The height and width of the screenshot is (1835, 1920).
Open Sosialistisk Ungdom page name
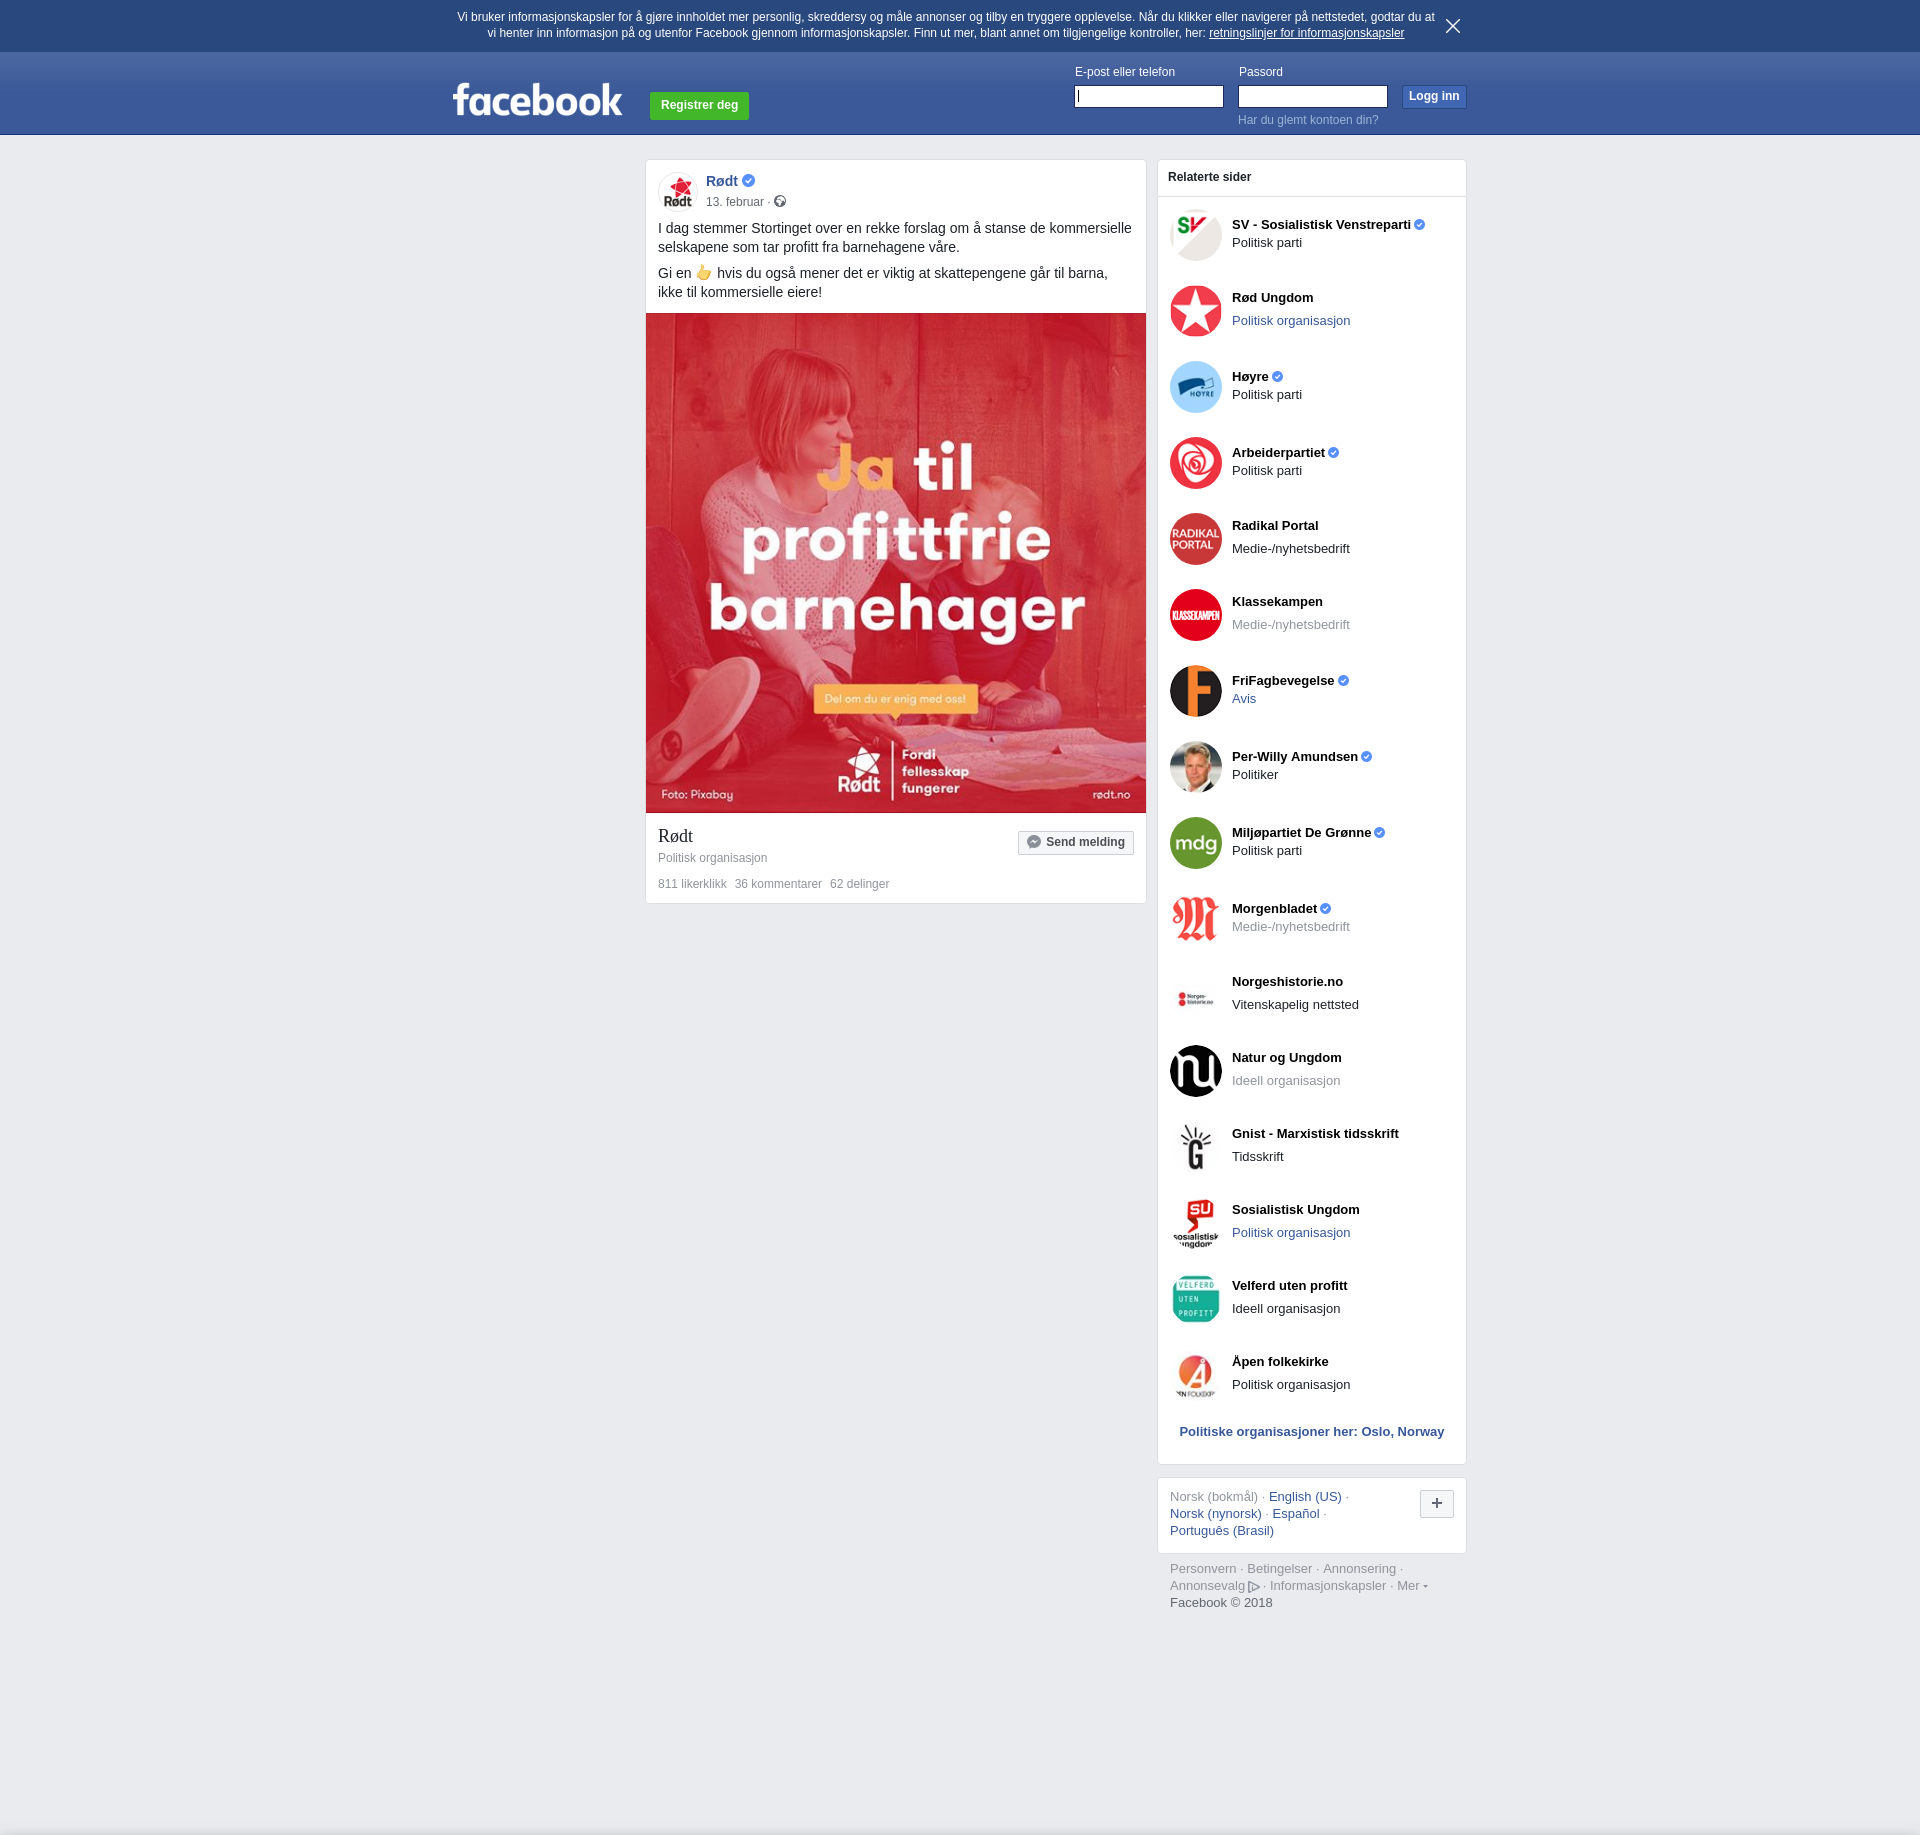pyautogui.click(x=1296, y=1210)
